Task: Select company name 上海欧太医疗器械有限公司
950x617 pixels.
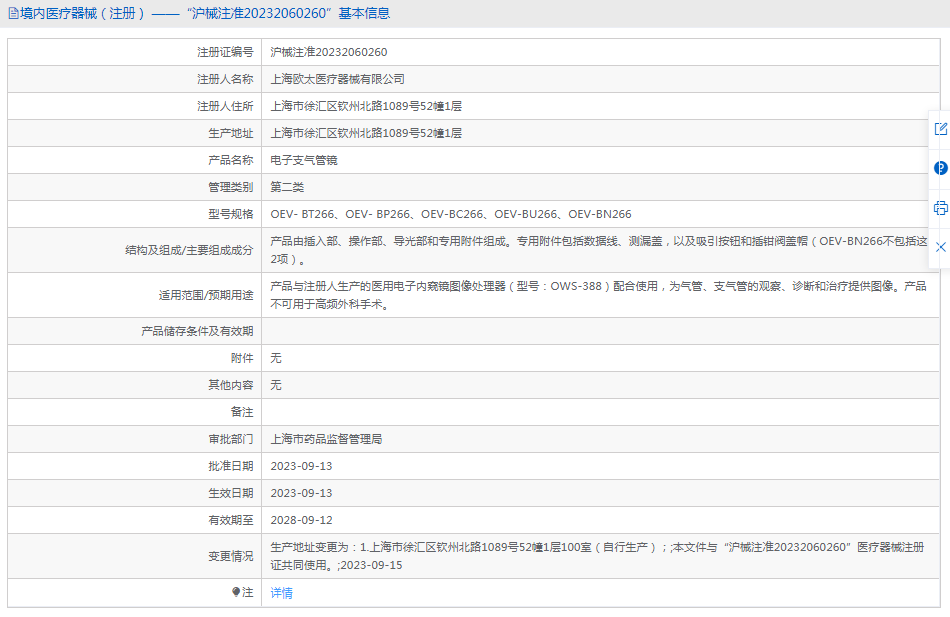Action: tap(337, 79)
